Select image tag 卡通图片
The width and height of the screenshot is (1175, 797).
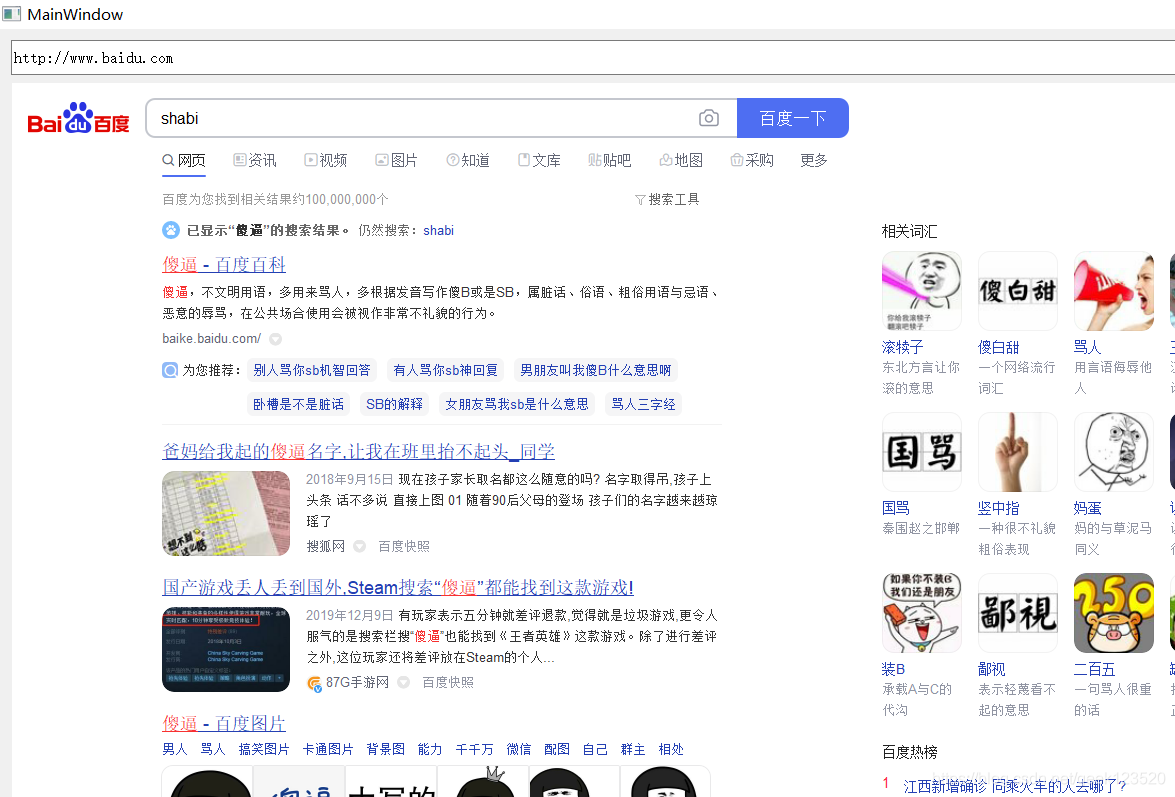click(x=328, y=749)
